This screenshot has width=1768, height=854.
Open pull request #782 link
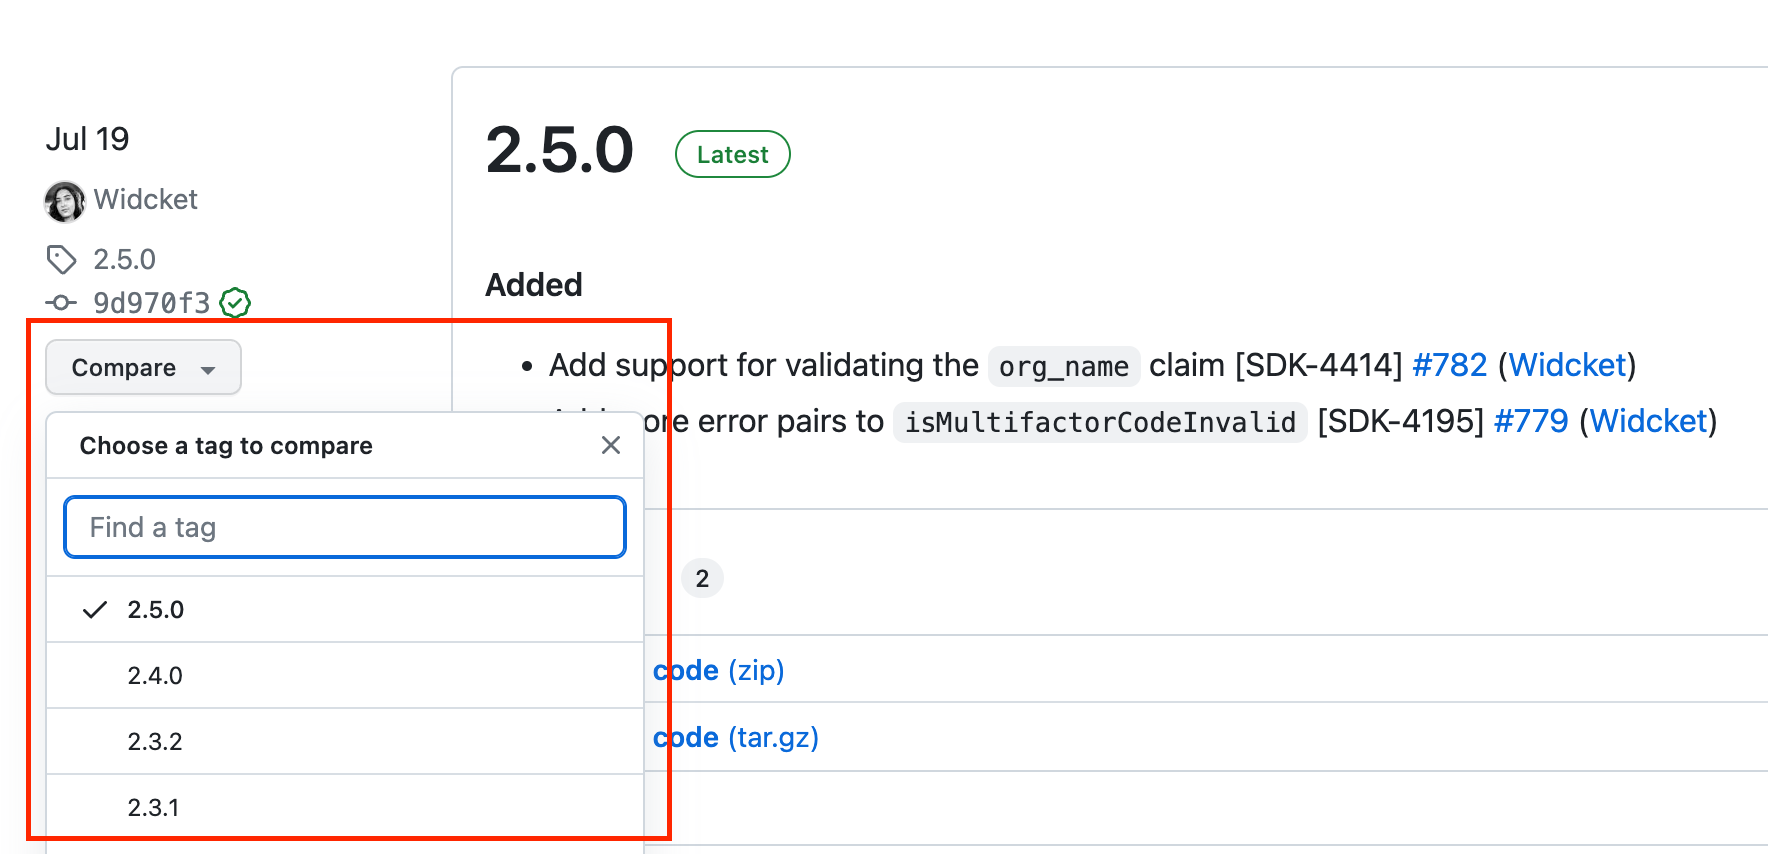coord(1449,365)
